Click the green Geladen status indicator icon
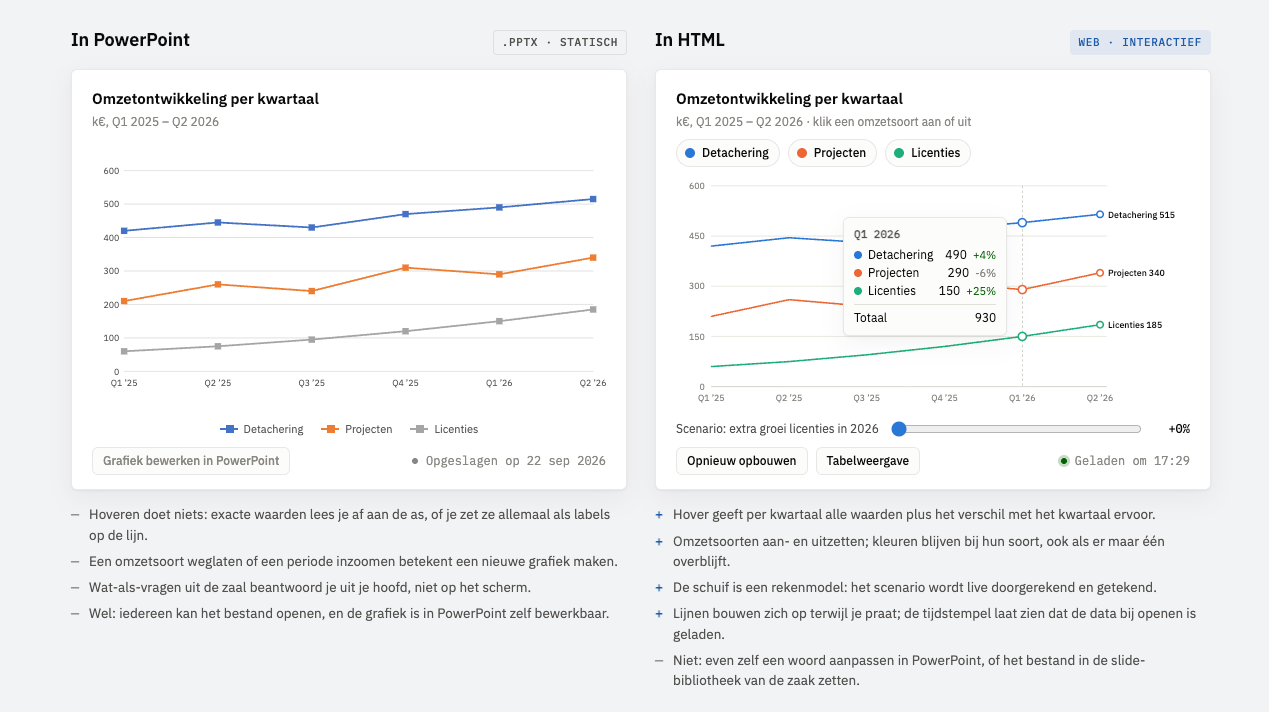1269x712 pixels. [1064, 461]
